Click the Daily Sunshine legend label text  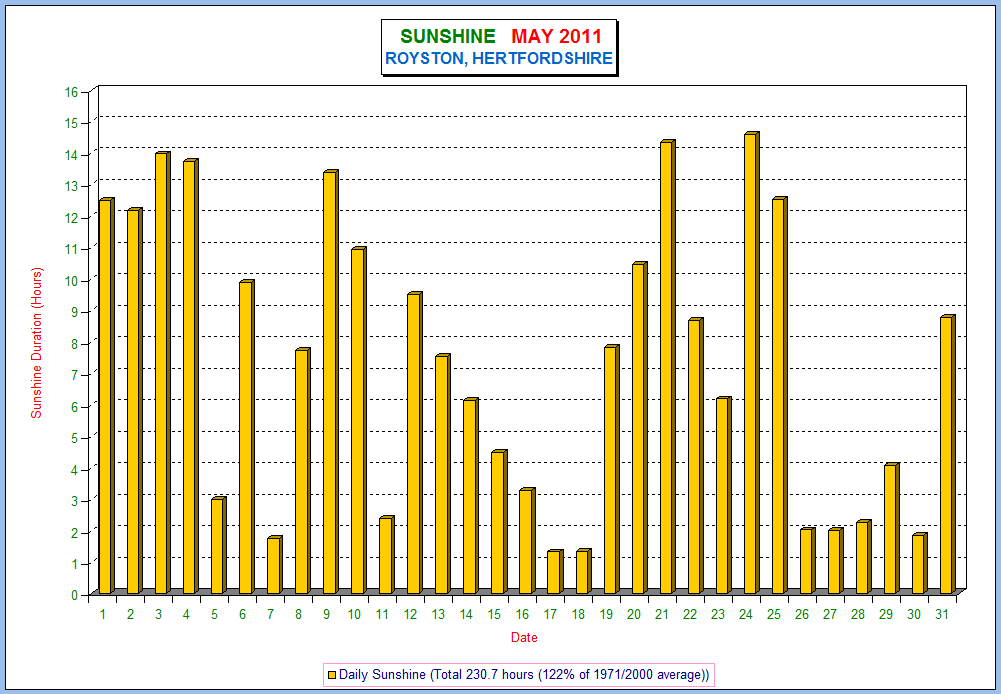click(524, 675)
